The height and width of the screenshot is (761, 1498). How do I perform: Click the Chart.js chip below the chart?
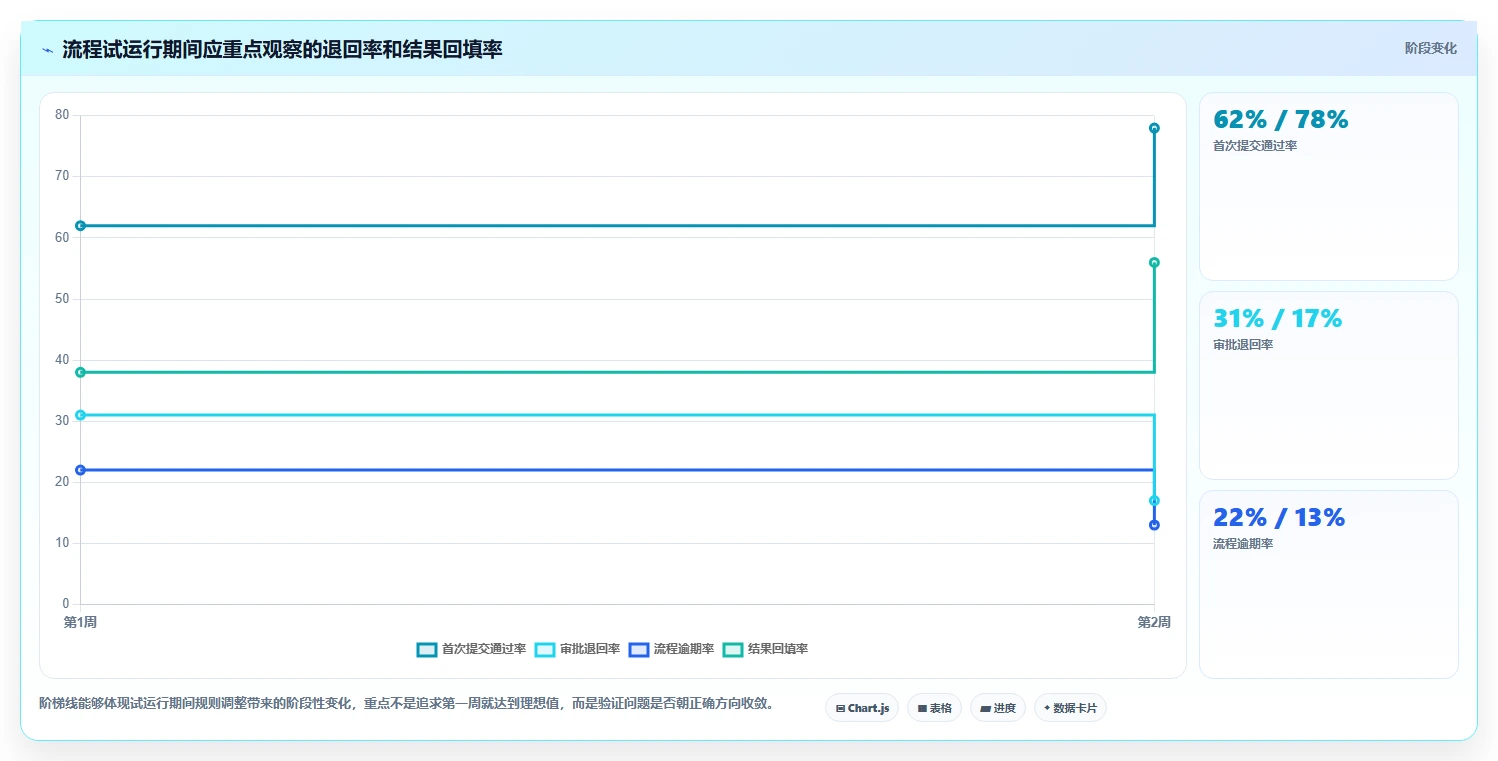[861, 708]
